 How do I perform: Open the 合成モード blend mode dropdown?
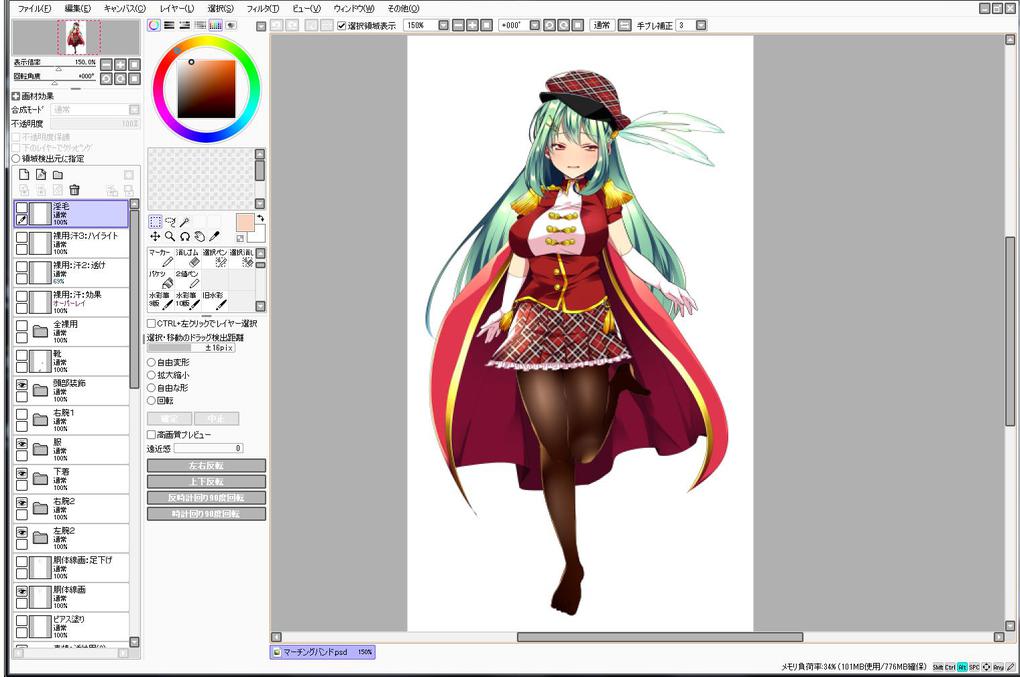pos(135,110)
